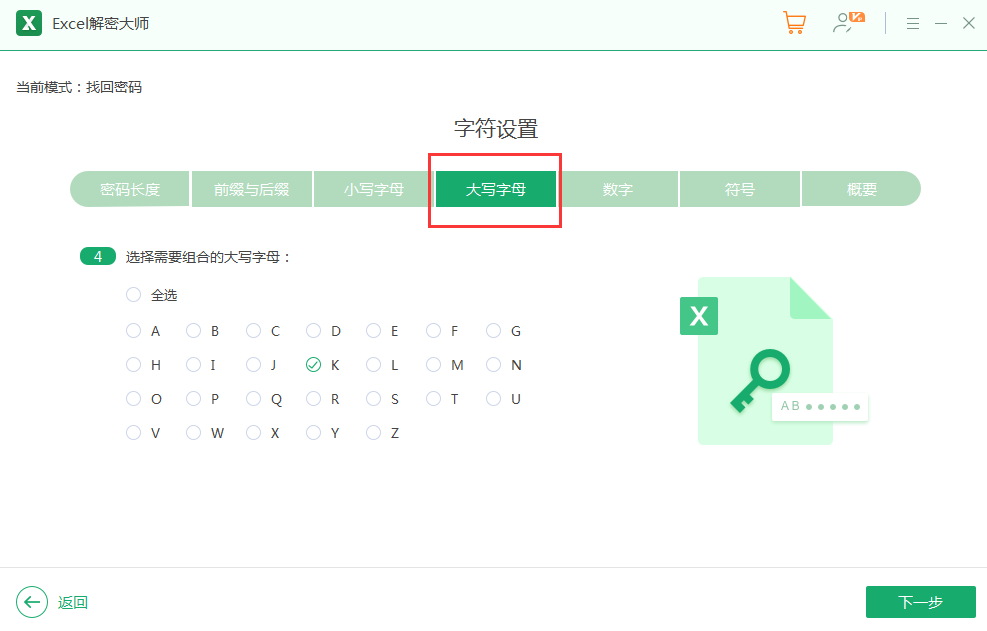Viewport: 987px width, 631px height.
Task: Check uppercase letter H
Action: coord(133,365)
